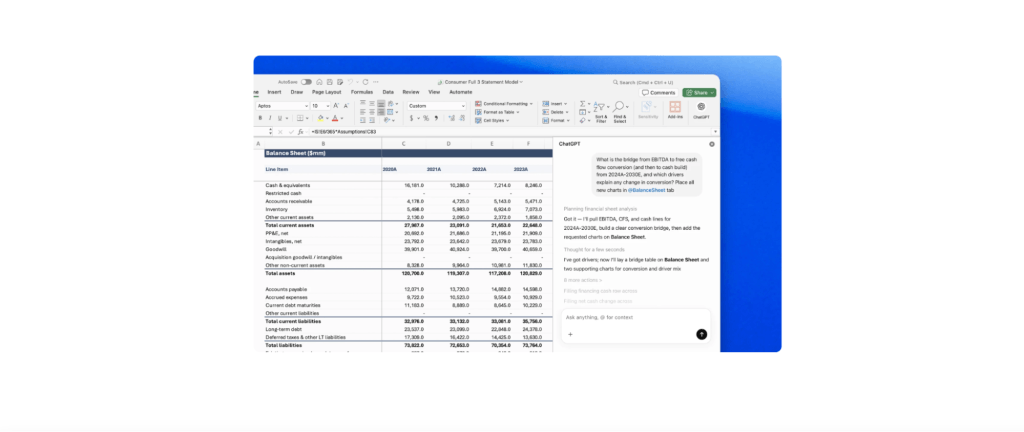Click the Undo arrow icon
The image size is (1024, 432).
point(350,82)
